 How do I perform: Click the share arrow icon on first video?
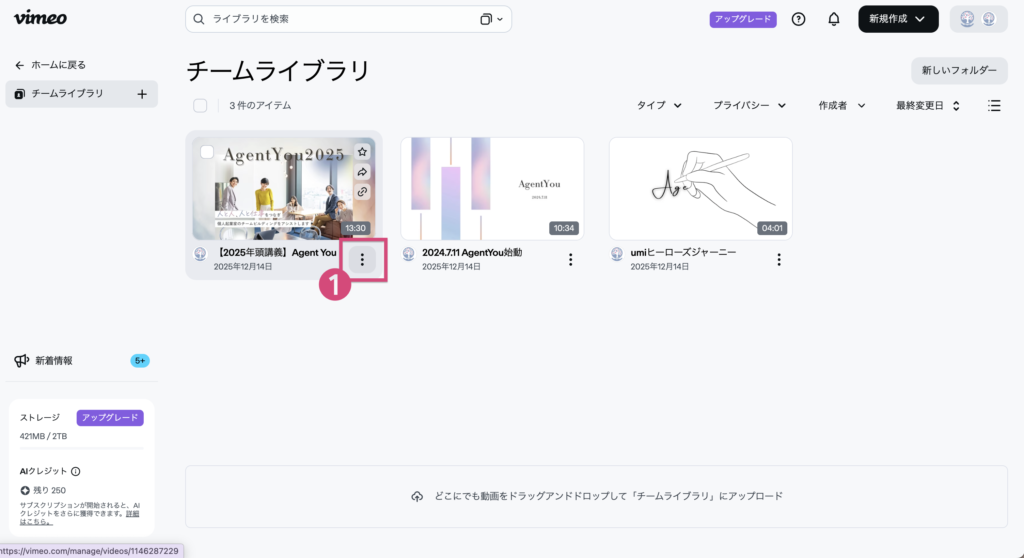pos(362,172)
